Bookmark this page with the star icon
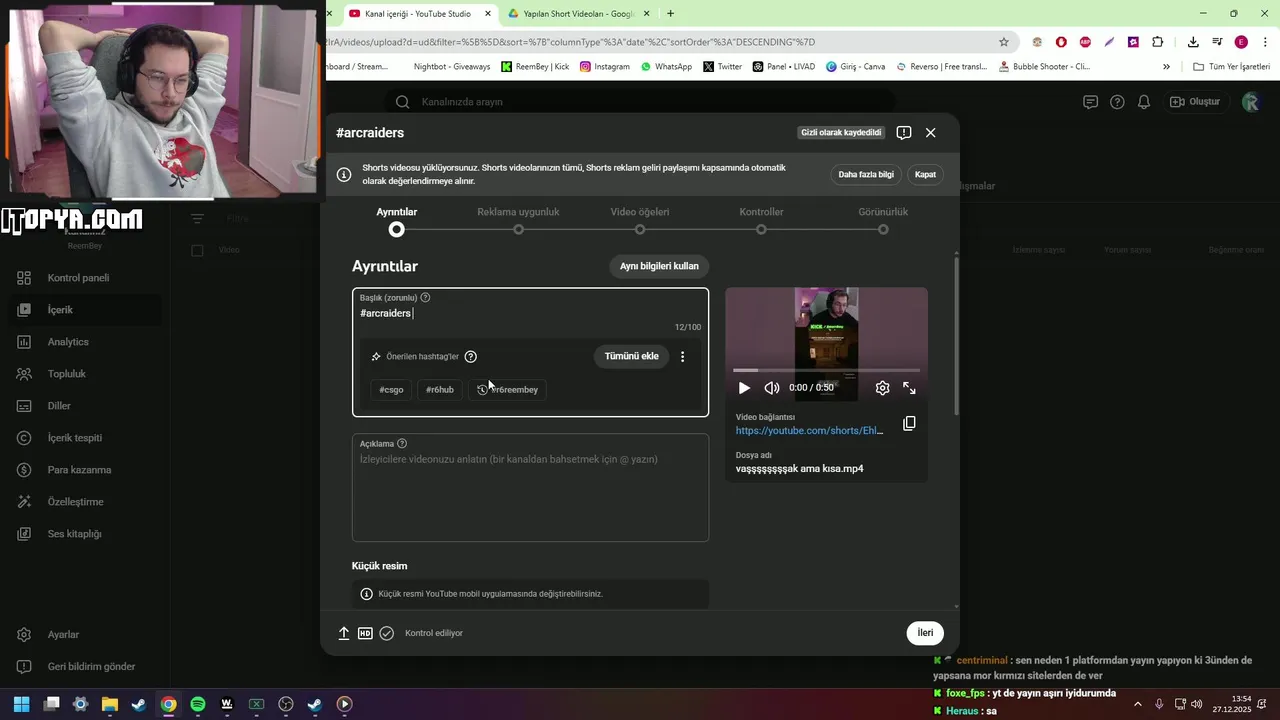 (x=1004, y=42)
